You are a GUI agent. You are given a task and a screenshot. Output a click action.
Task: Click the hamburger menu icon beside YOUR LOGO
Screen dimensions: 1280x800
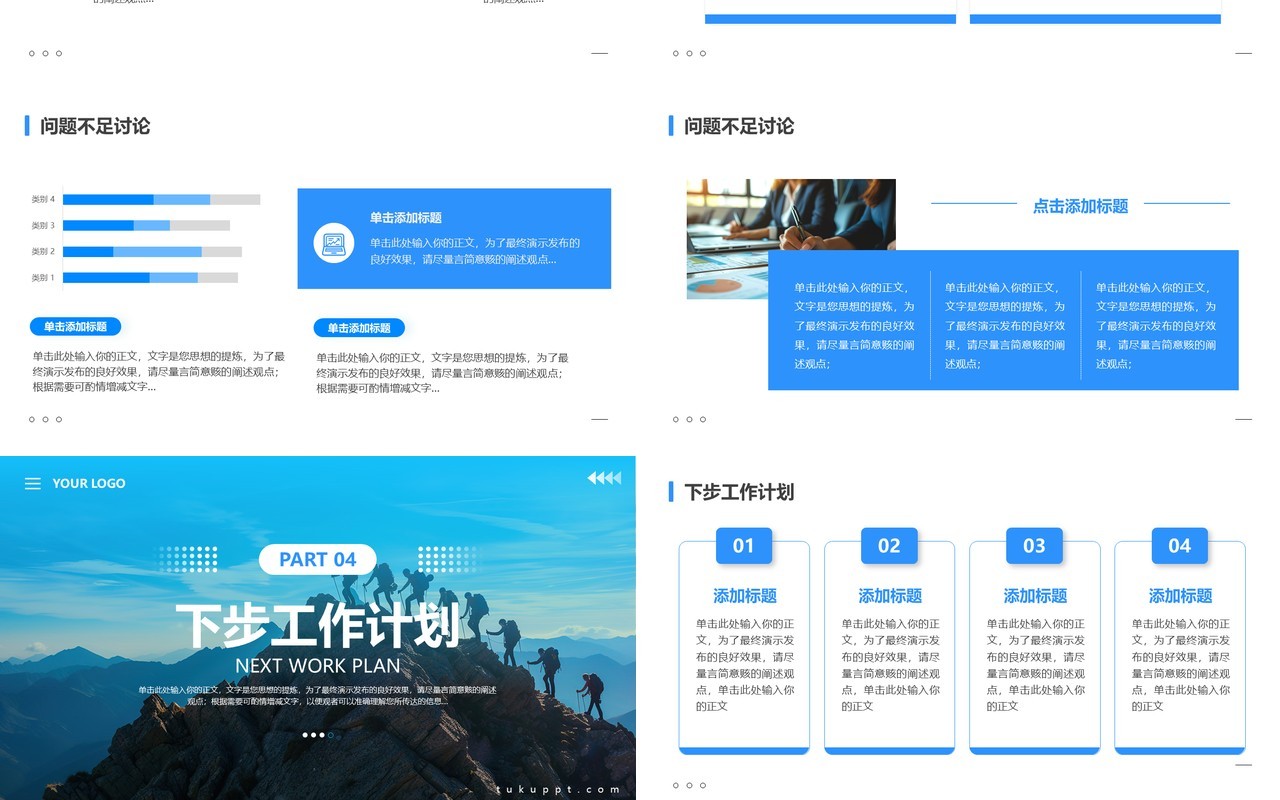coord(33,484)
